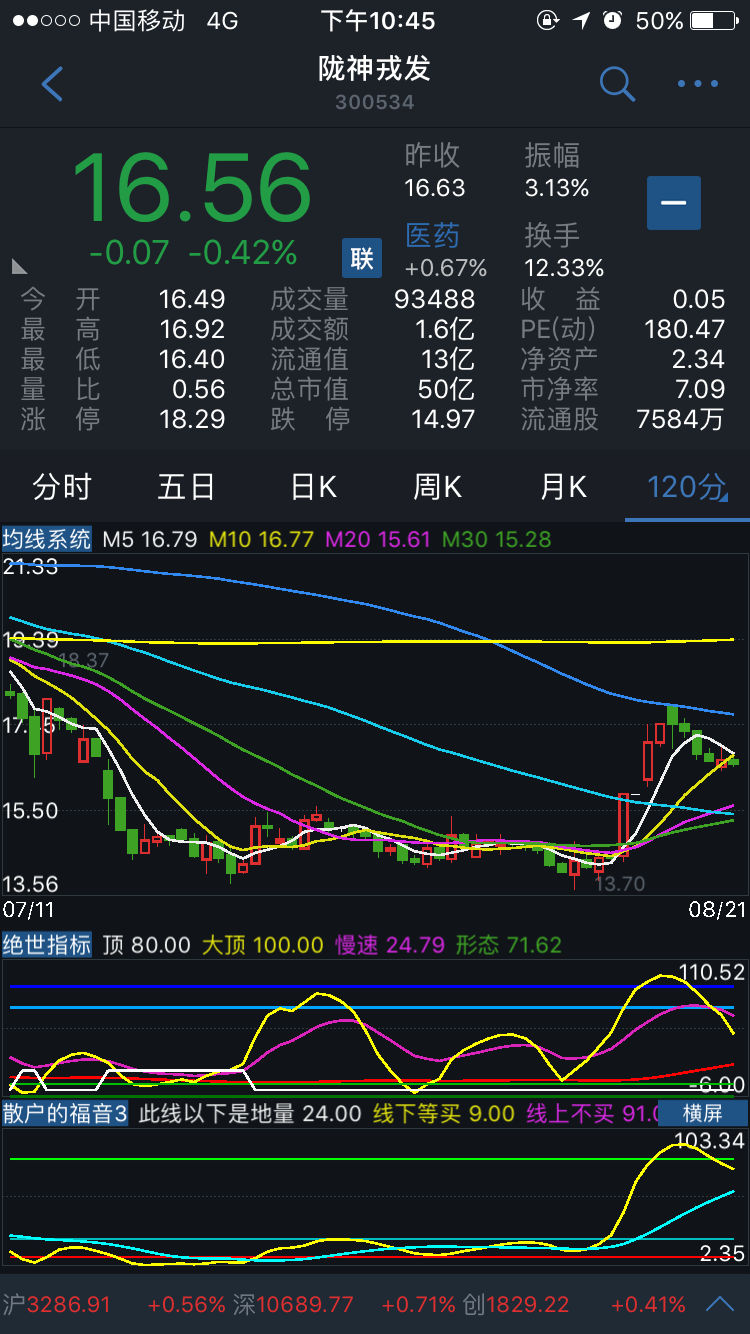Tap the battery indicator in status bar
Screen dimensions: 750x1334
click(x=716, y=20)
